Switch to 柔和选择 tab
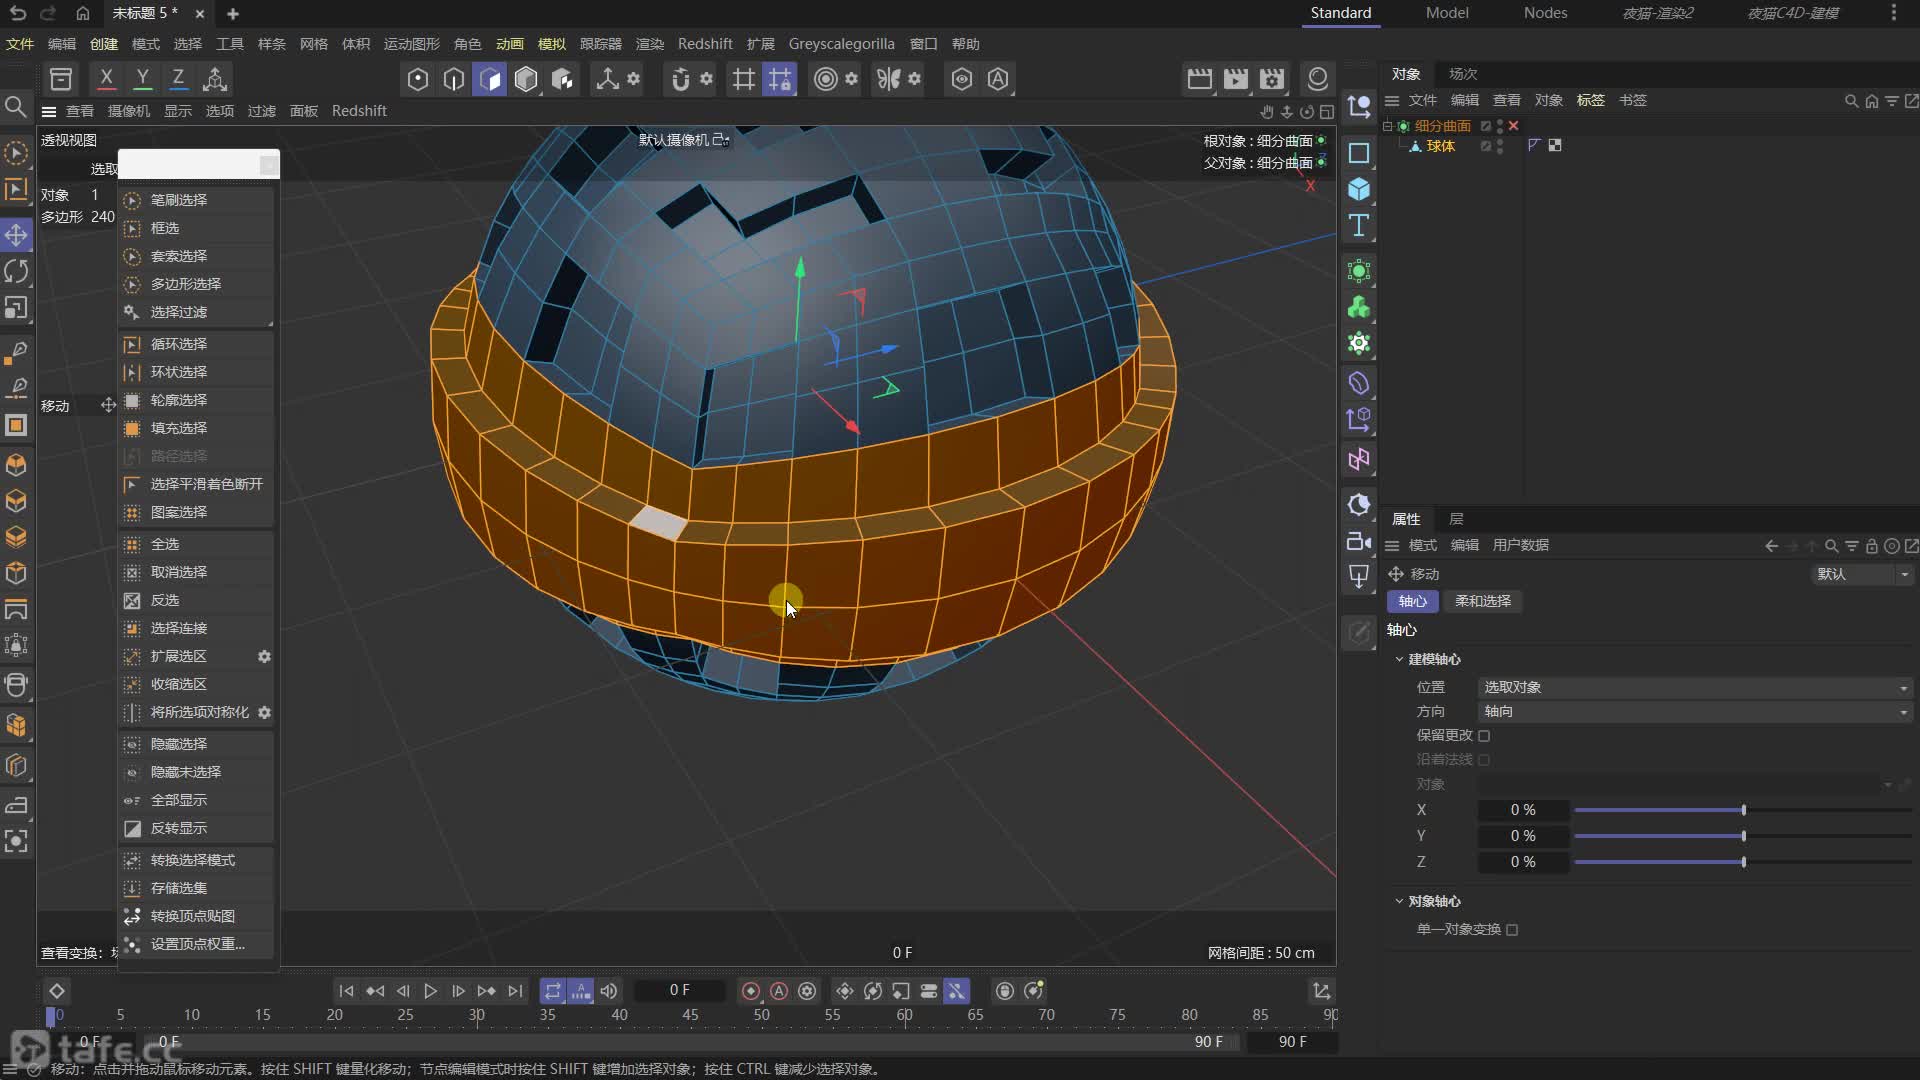This screenshot has width=1920, height=1080. 1483,601
